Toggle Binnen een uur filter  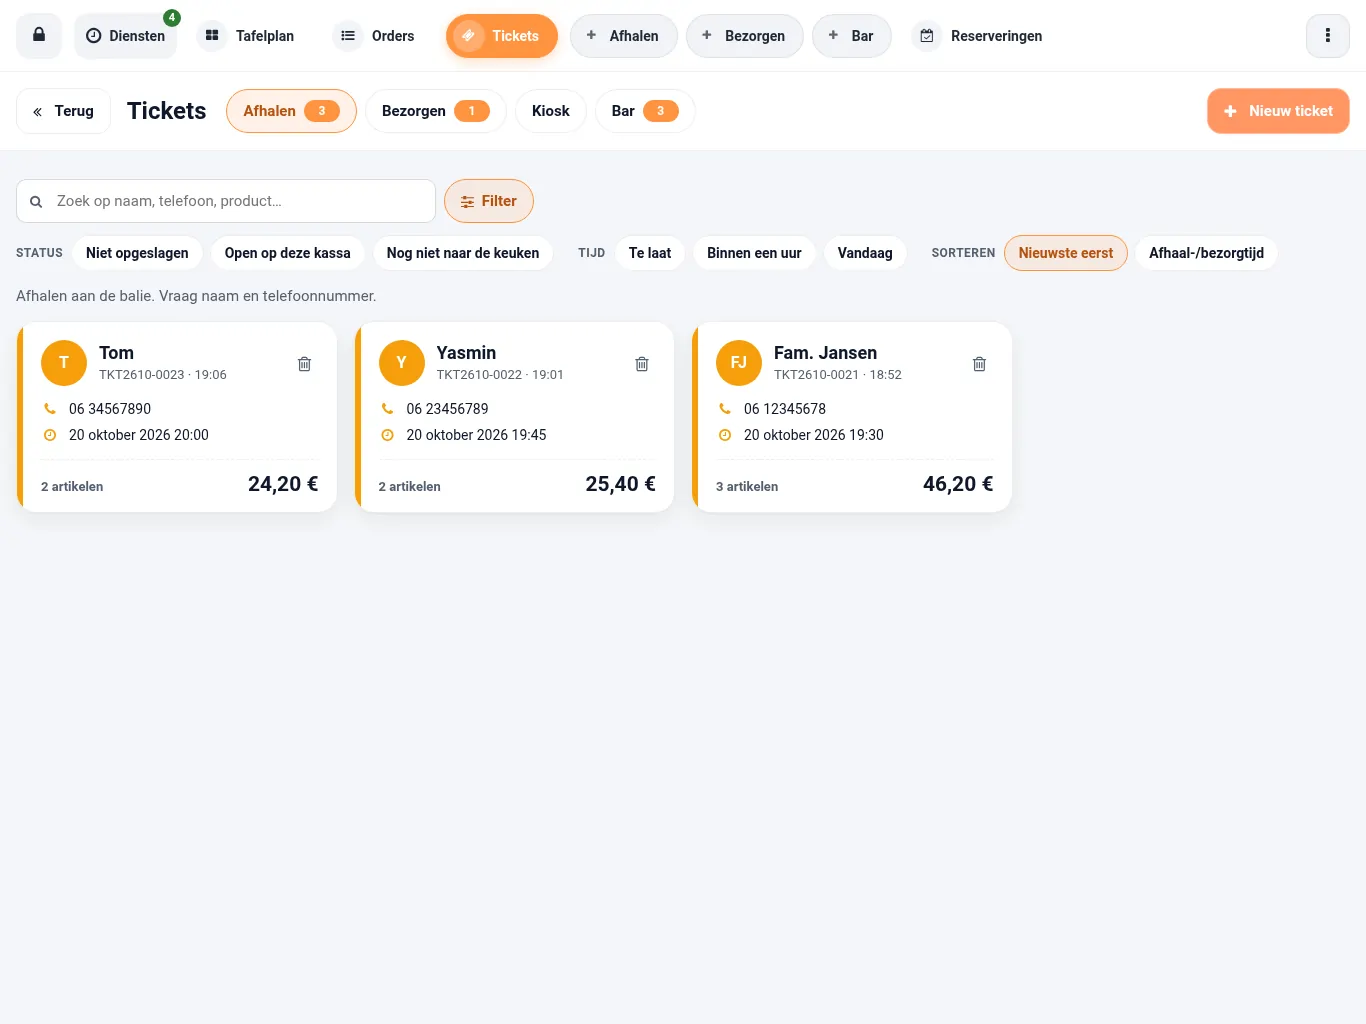[754, 253]
